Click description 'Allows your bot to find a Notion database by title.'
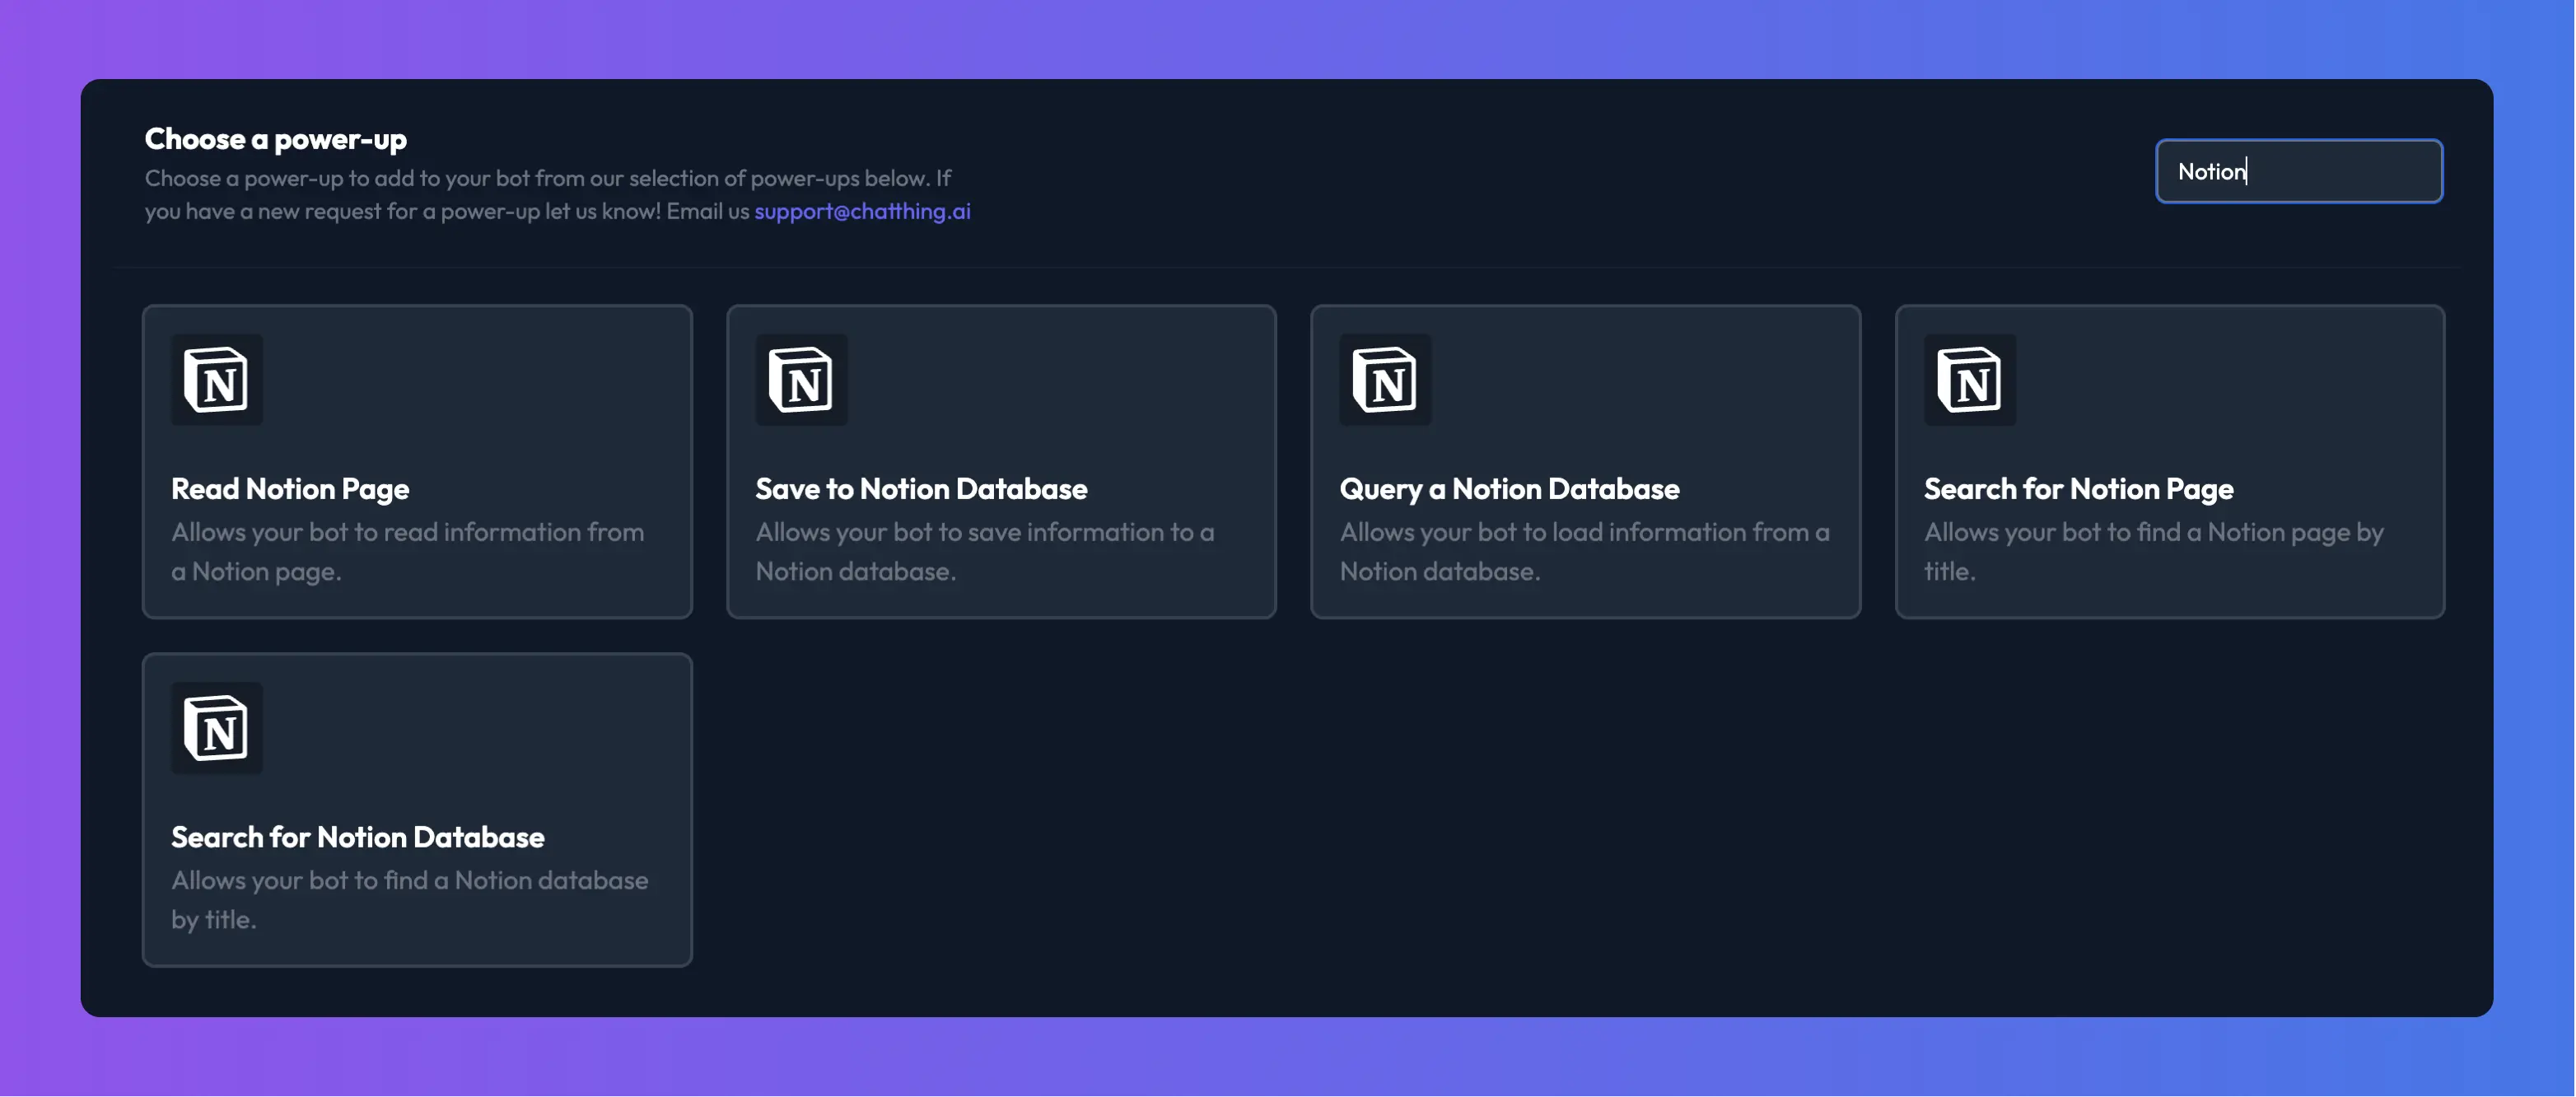Screen dimensions: 2576x1097 point(410,900)
